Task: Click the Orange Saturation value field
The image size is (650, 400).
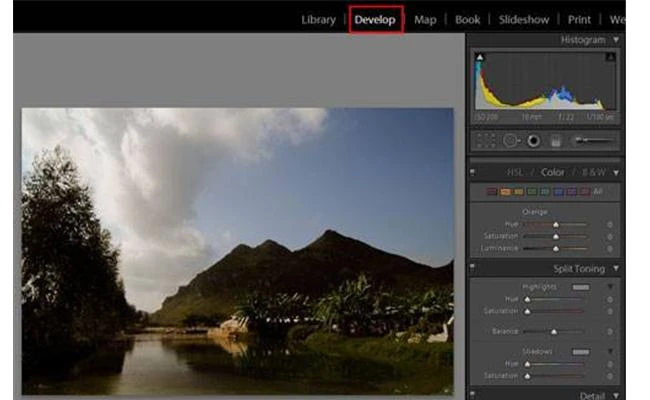Action: 610,237
